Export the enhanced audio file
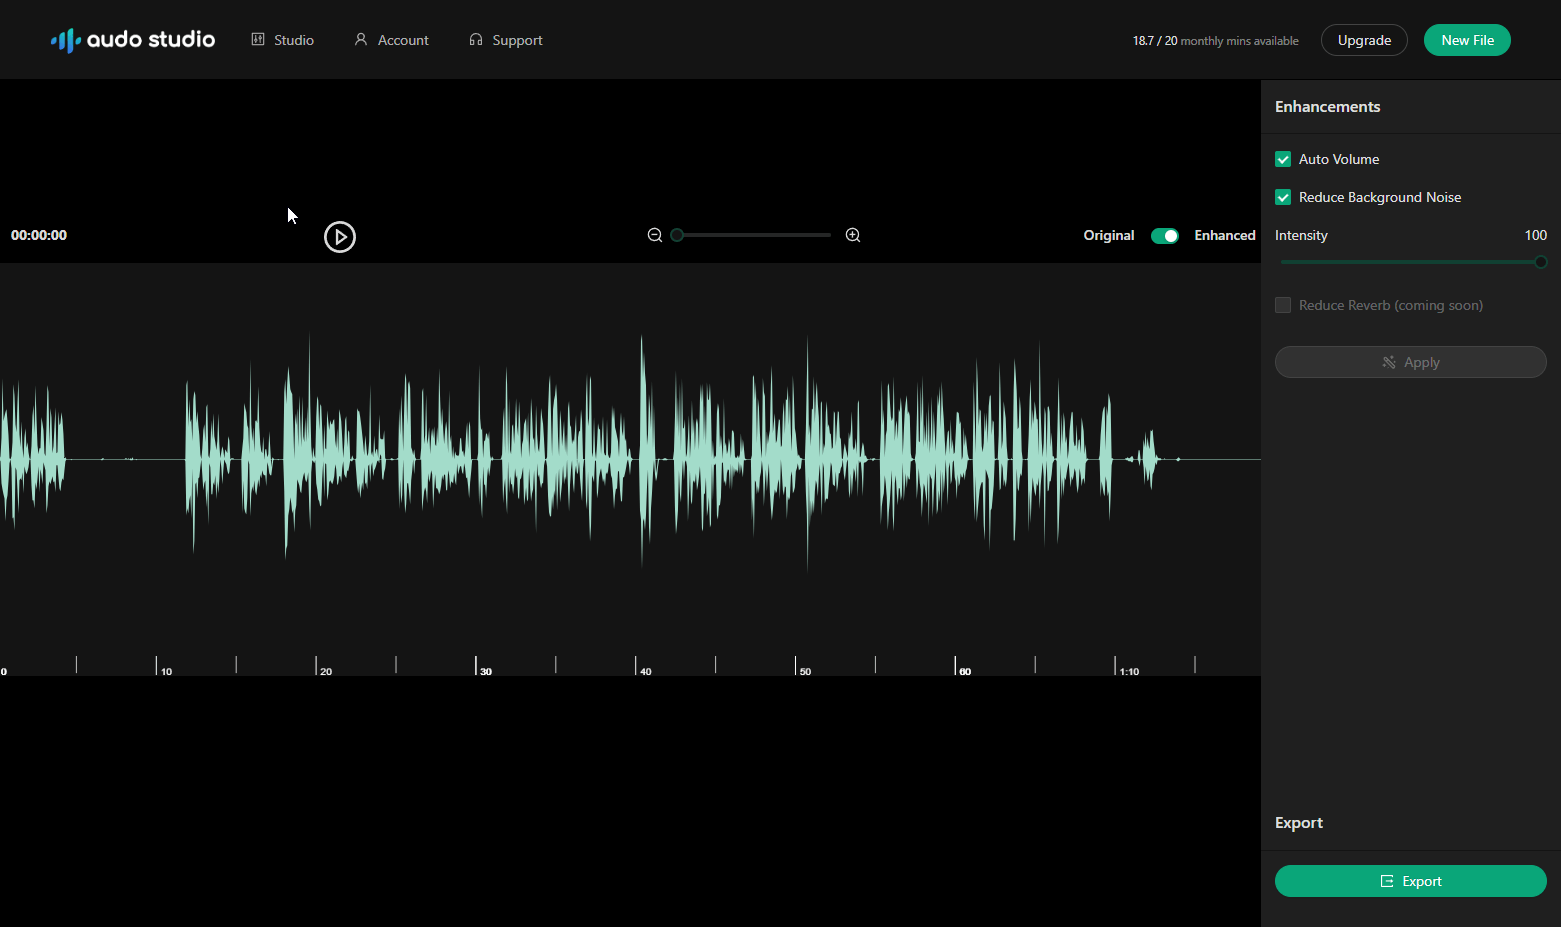The image size is (1561, 927). [x=1411, y=881]
